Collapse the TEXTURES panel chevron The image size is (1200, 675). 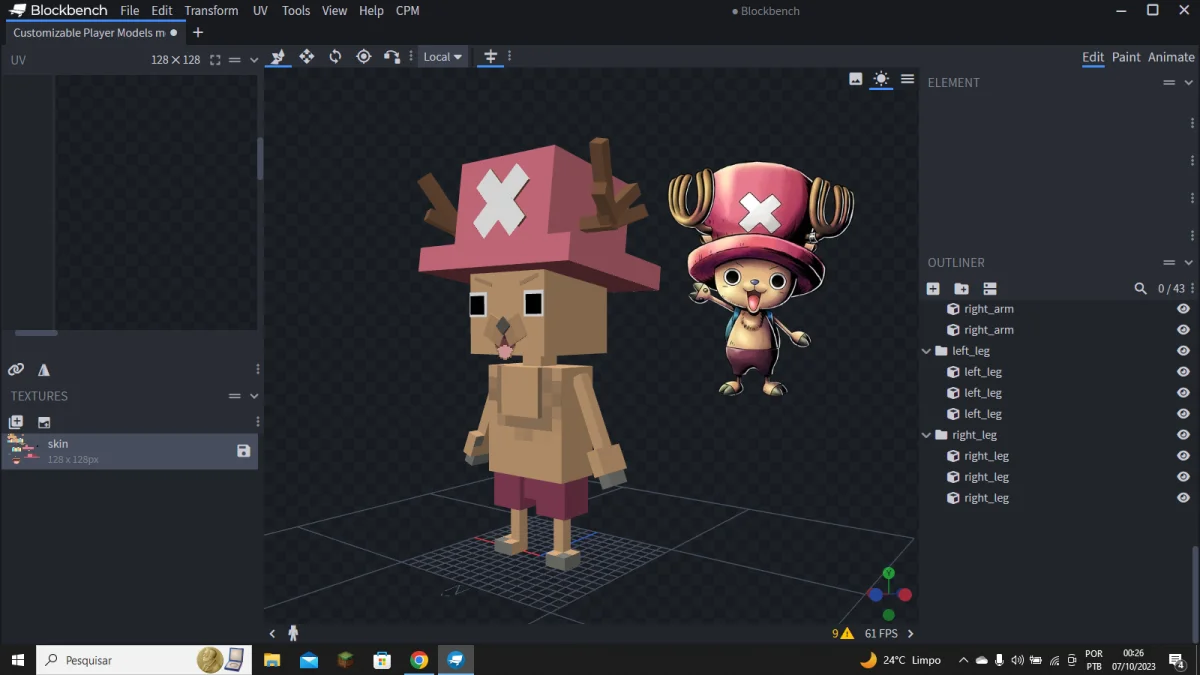coord(254,396)
